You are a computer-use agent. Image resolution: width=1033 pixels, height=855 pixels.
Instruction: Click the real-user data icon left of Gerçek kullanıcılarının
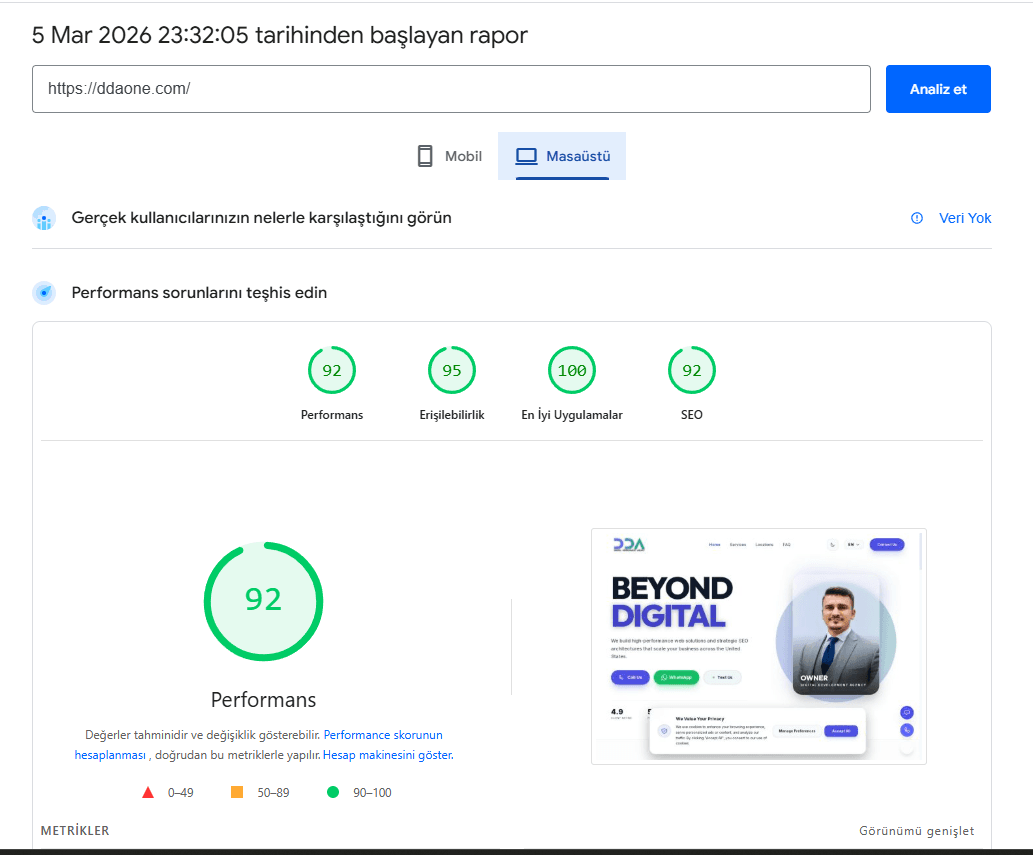(43, 218)
